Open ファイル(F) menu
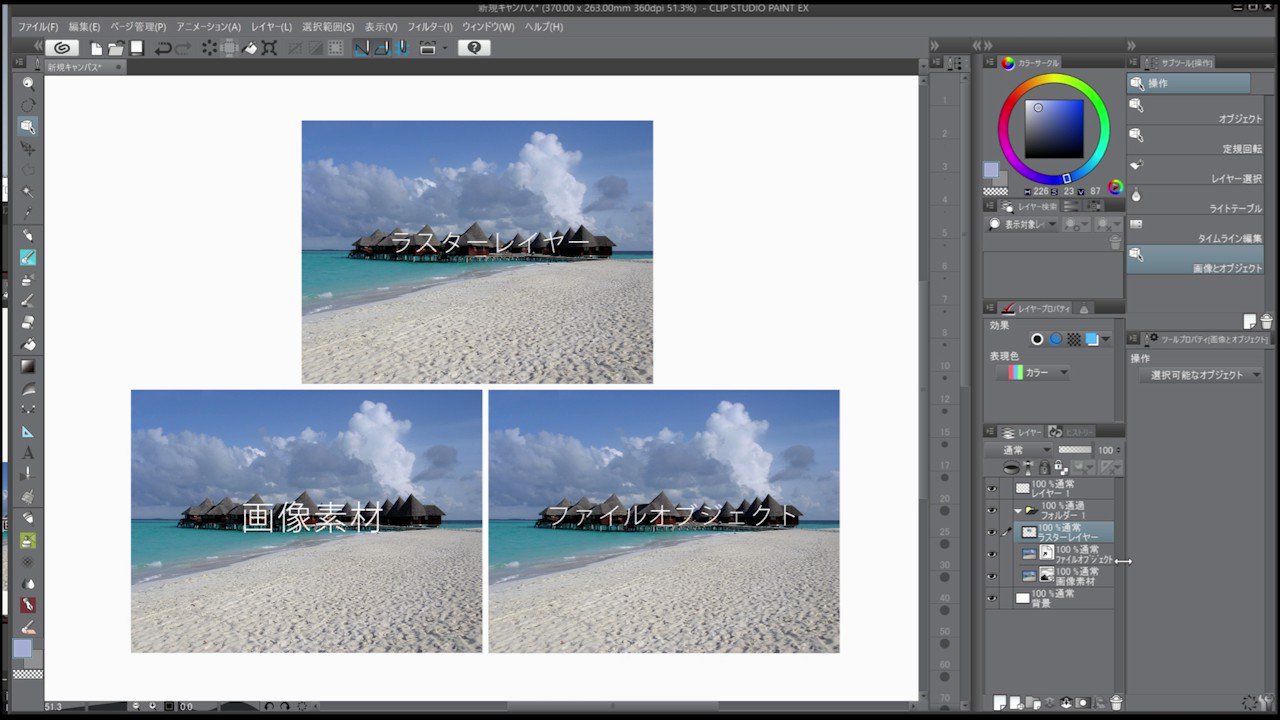 point(38,26)
